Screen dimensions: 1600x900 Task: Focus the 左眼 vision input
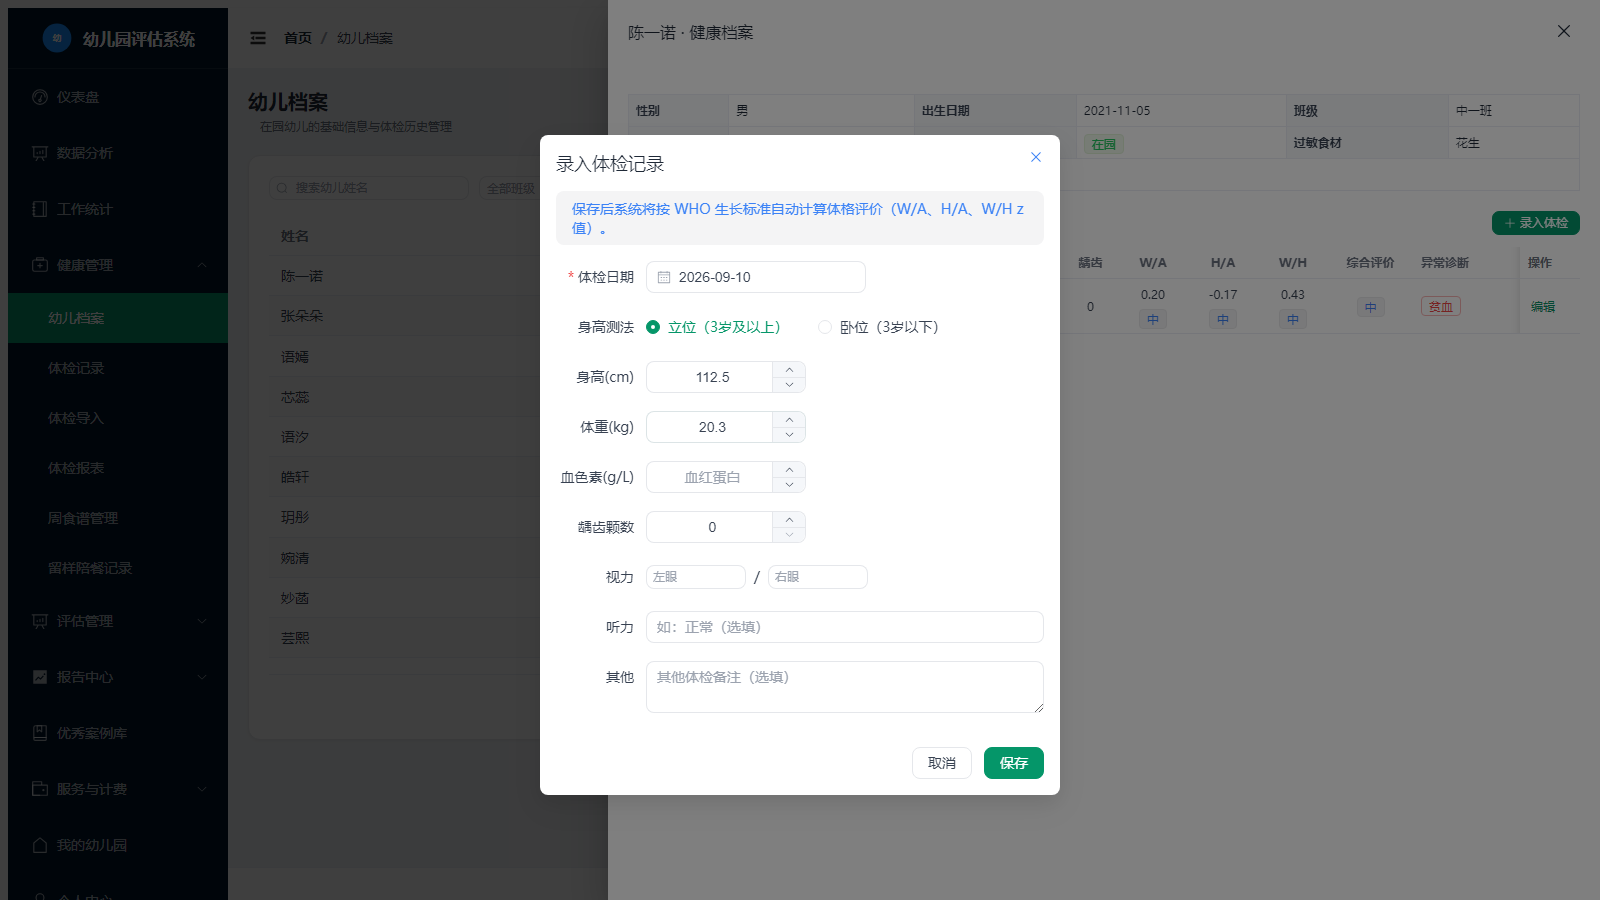696,577
